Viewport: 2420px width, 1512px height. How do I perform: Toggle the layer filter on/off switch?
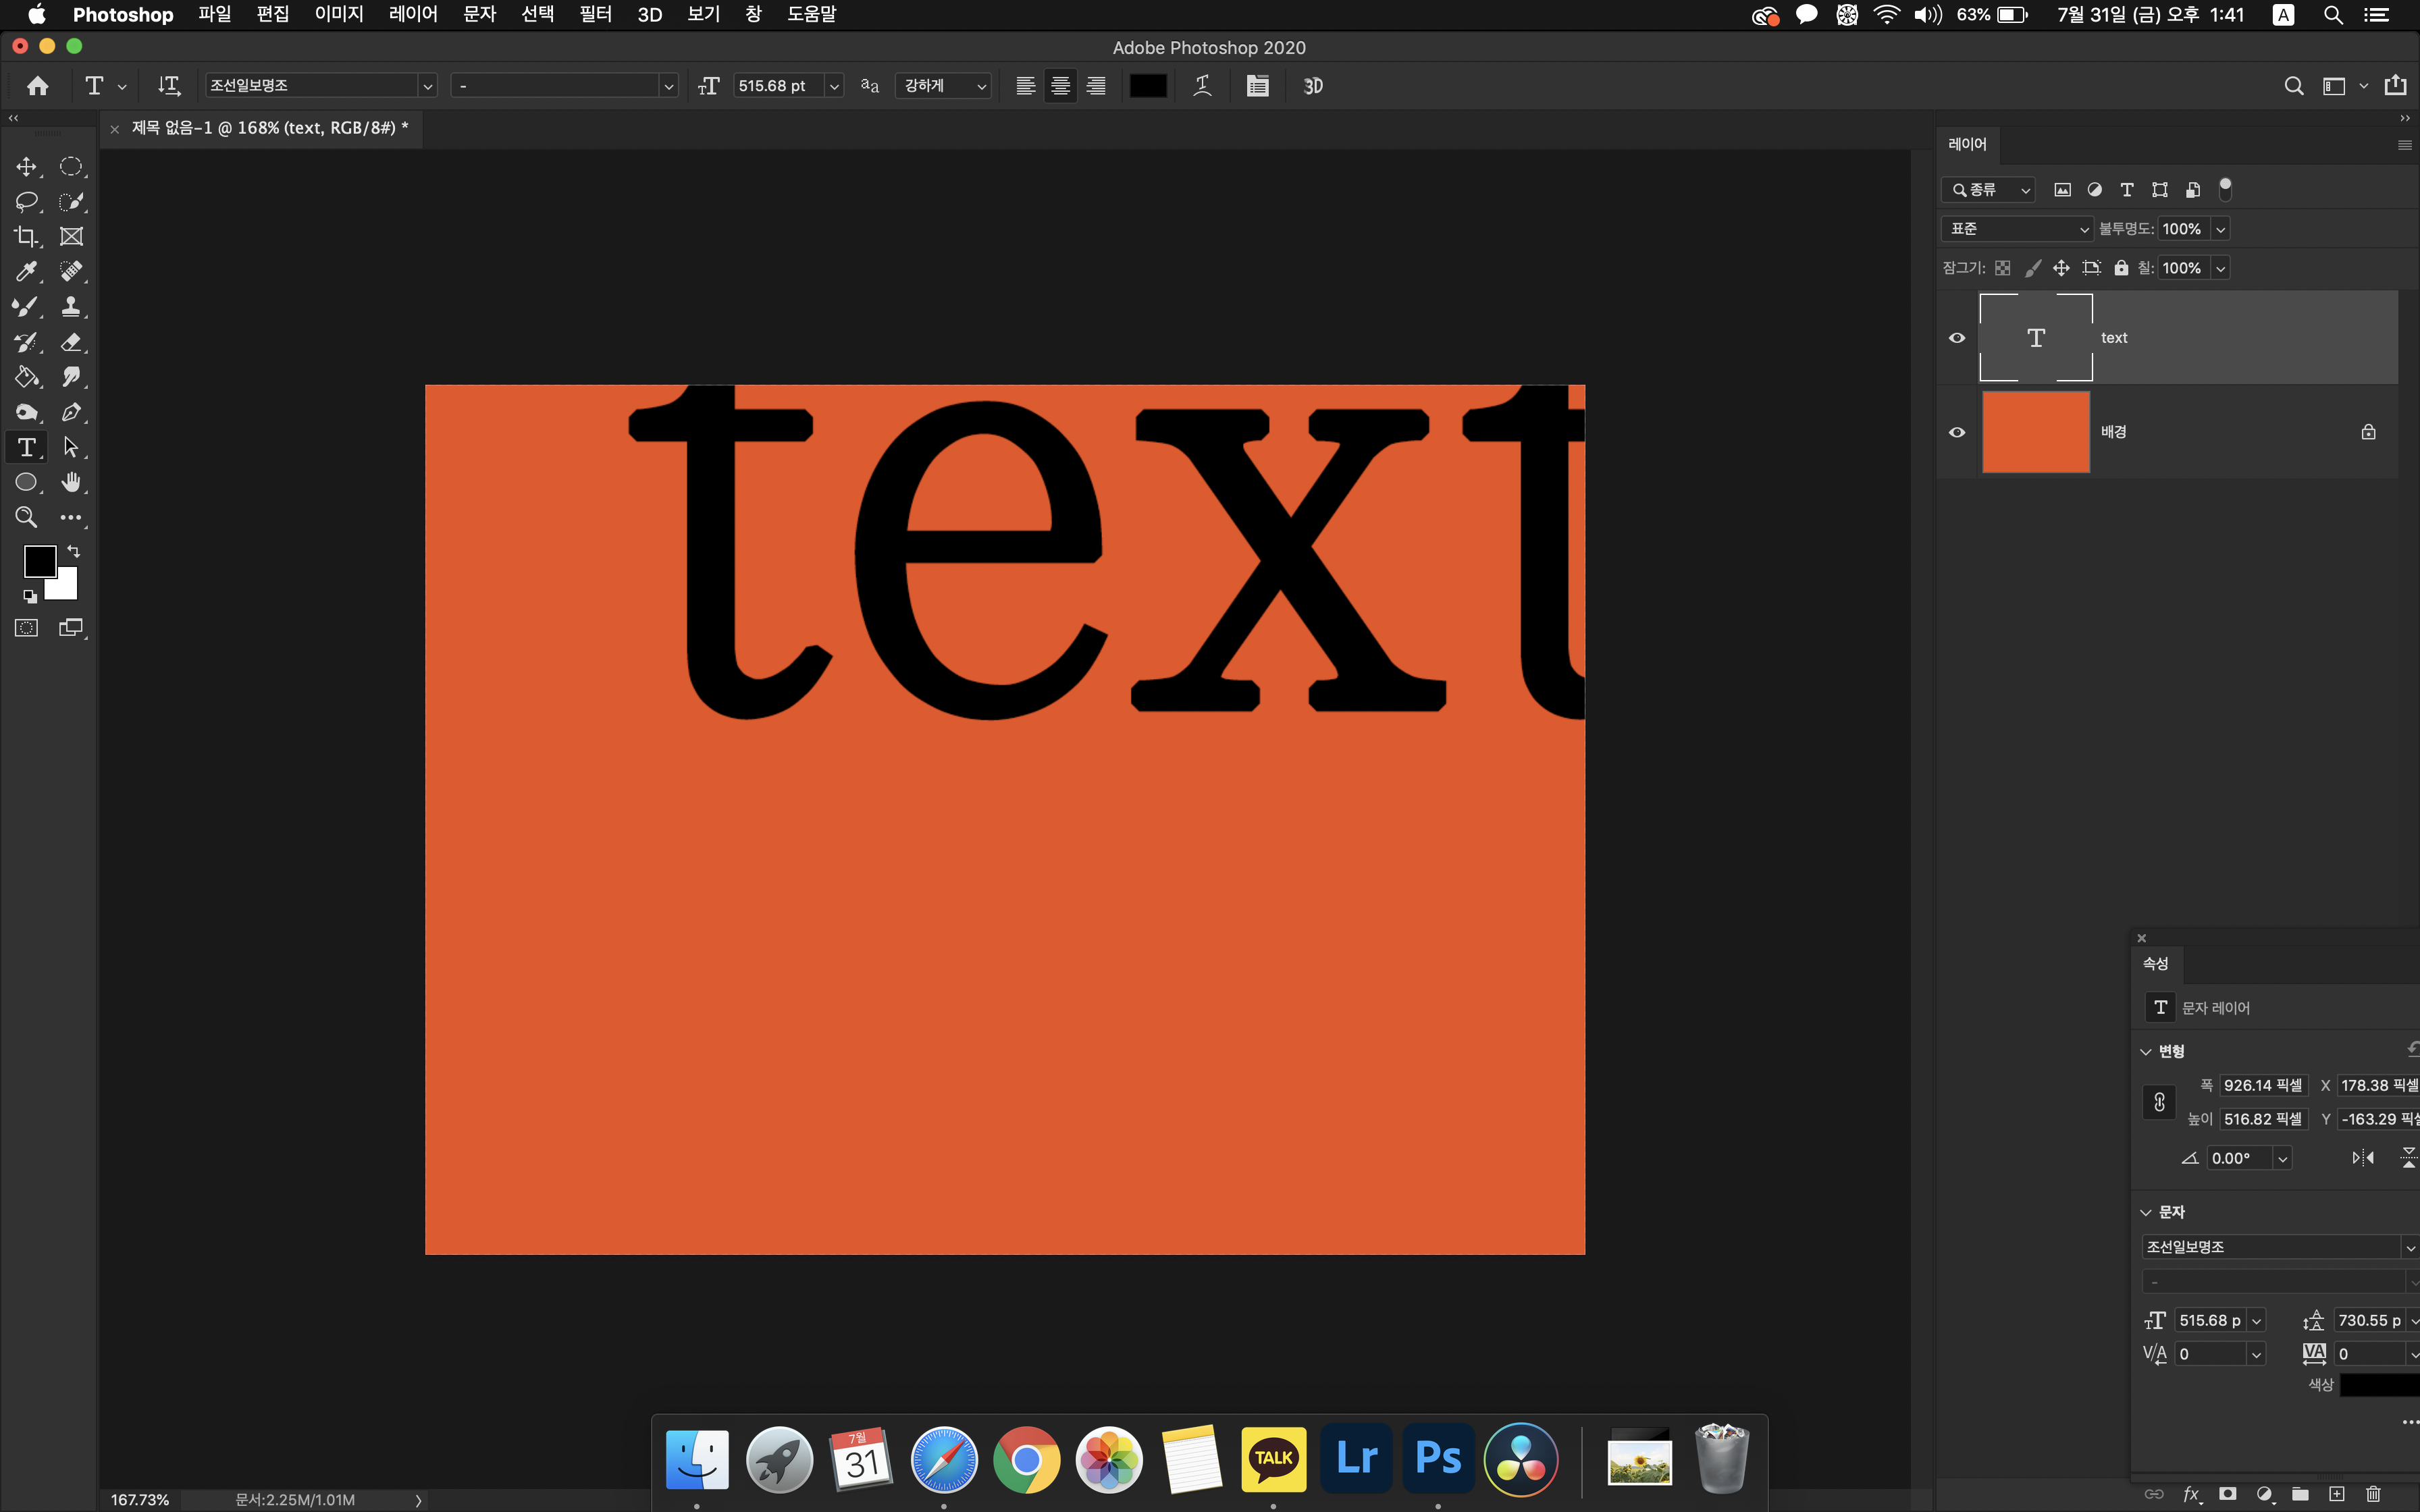pos(2225,188)
